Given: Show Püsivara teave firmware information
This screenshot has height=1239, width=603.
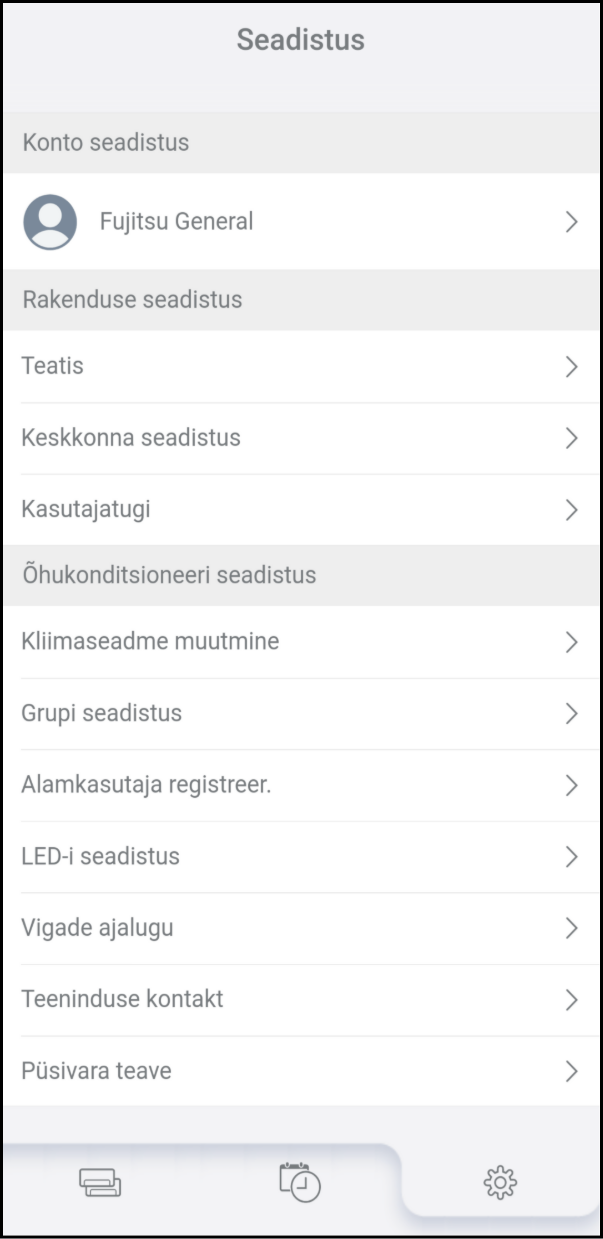Looking at the screenshot, I should coord(96,1071).
